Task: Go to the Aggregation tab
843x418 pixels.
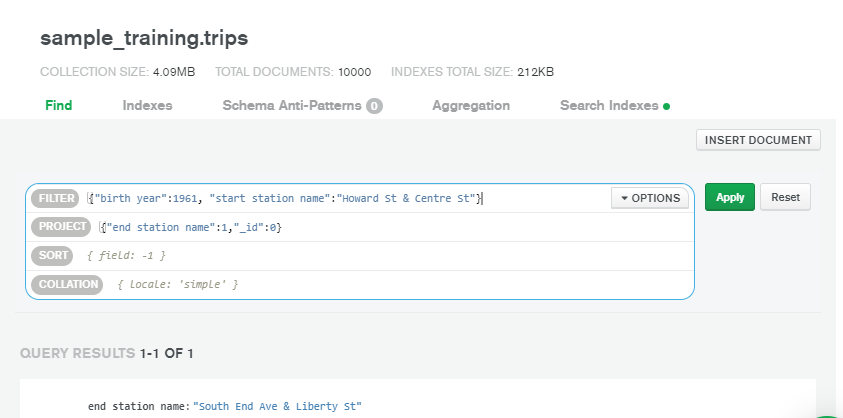Action: coord(471,105)
